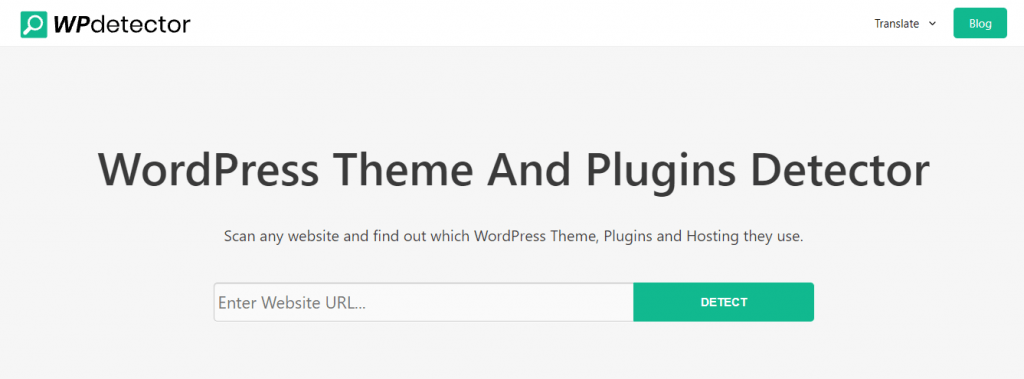
Task: Click 'WordPress Theme' in the subtitle sentence
Action: (x=536, y=237)
